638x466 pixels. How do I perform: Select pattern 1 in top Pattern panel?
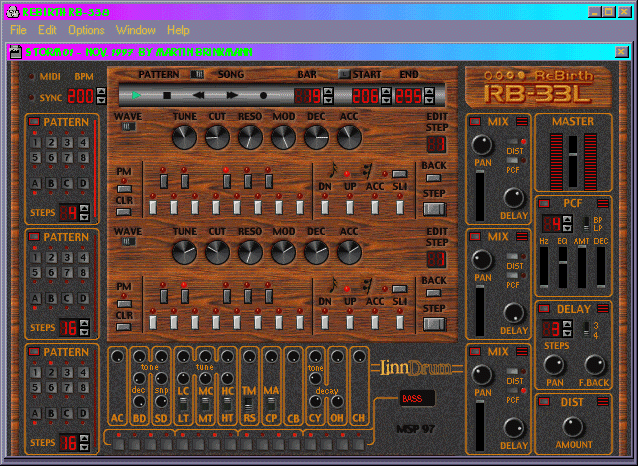[36, 143]
